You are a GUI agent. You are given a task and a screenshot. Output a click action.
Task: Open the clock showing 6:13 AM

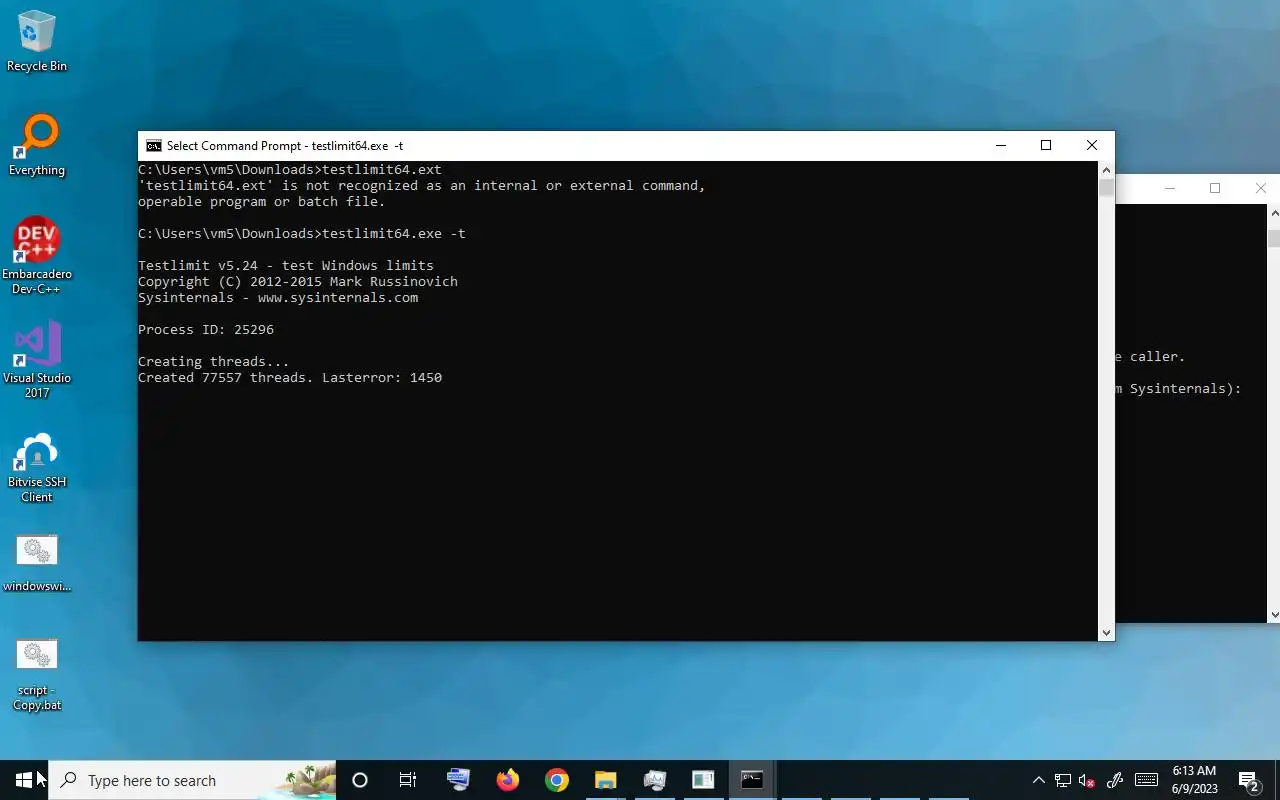point(1194,780)
